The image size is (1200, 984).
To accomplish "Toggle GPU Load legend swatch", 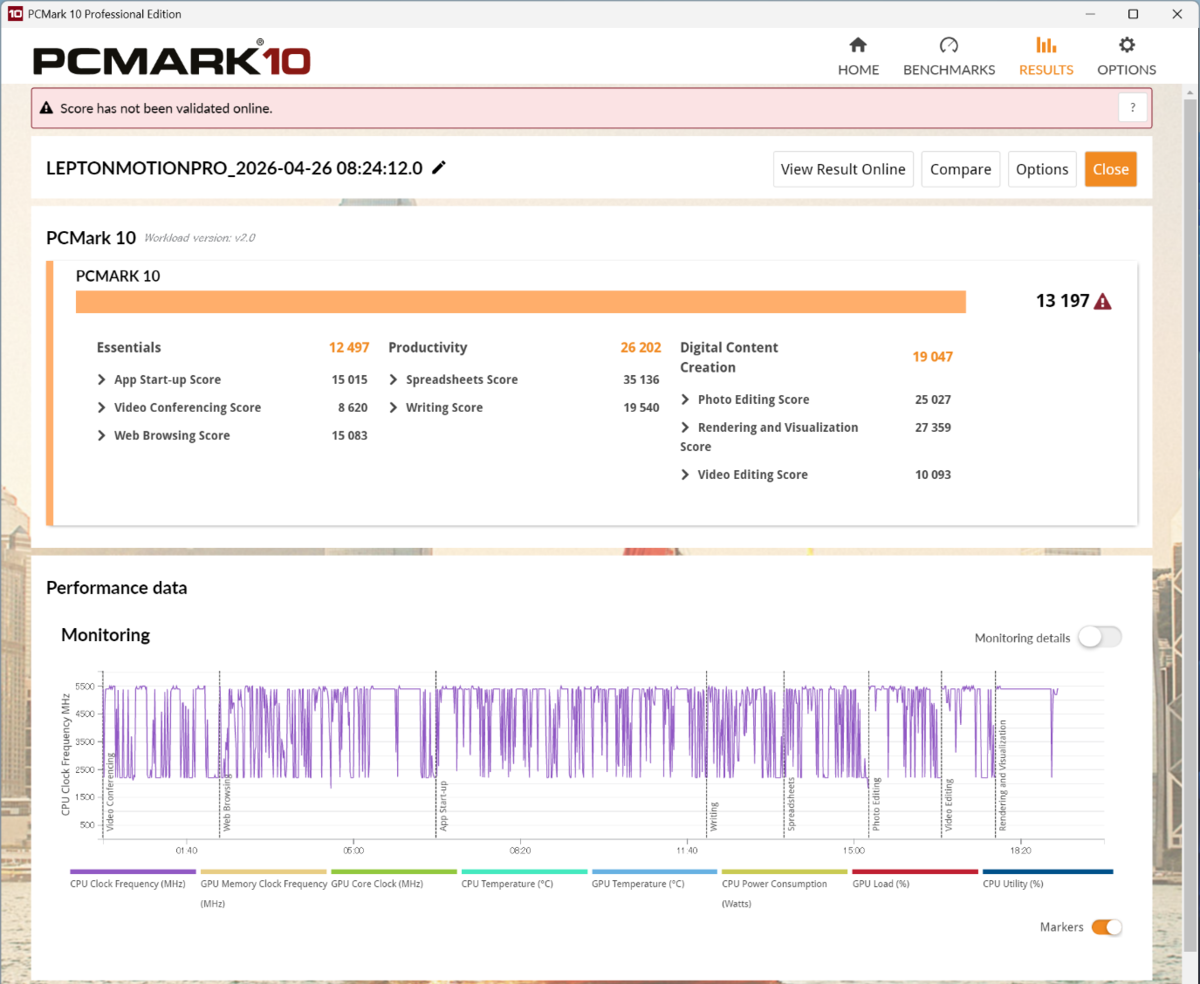I will pos(915,872).
